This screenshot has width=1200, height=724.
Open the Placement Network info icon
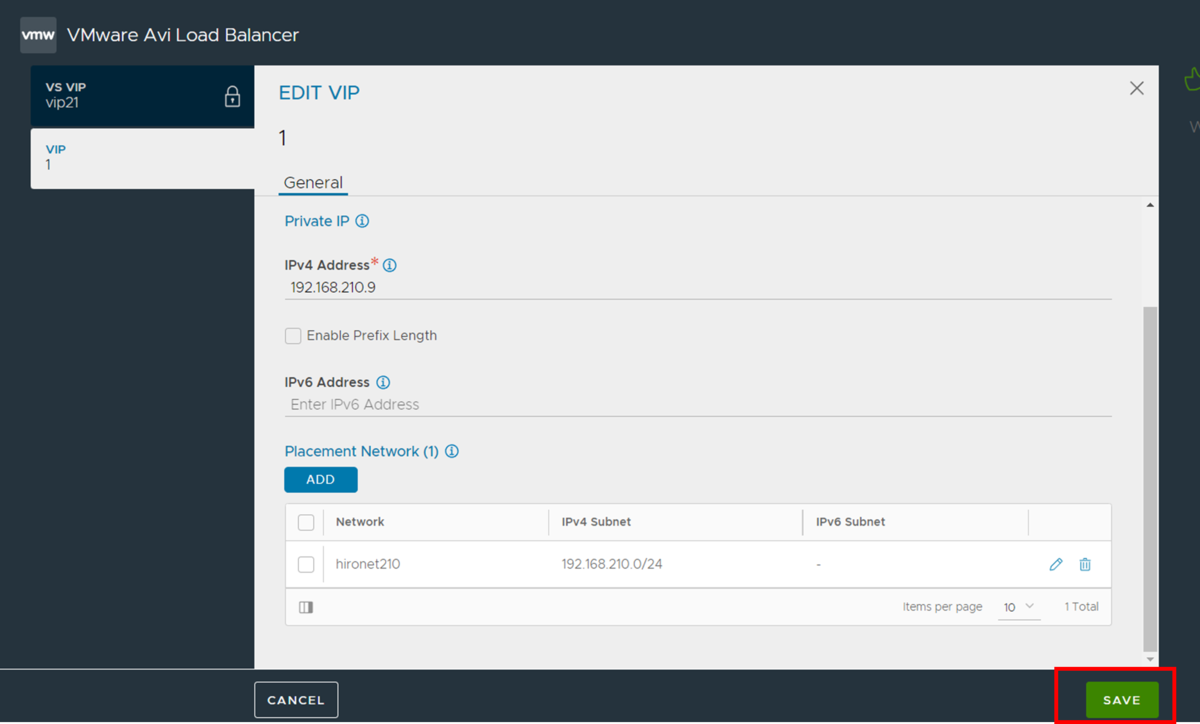[452, 452]
